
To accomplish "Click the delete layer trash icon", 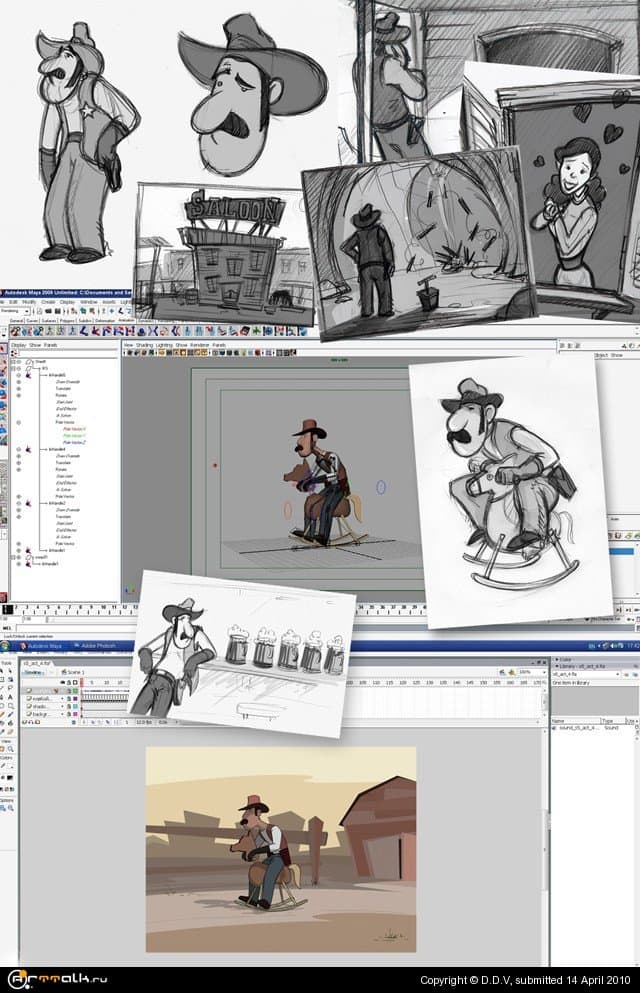I will (x=73, y=723).
